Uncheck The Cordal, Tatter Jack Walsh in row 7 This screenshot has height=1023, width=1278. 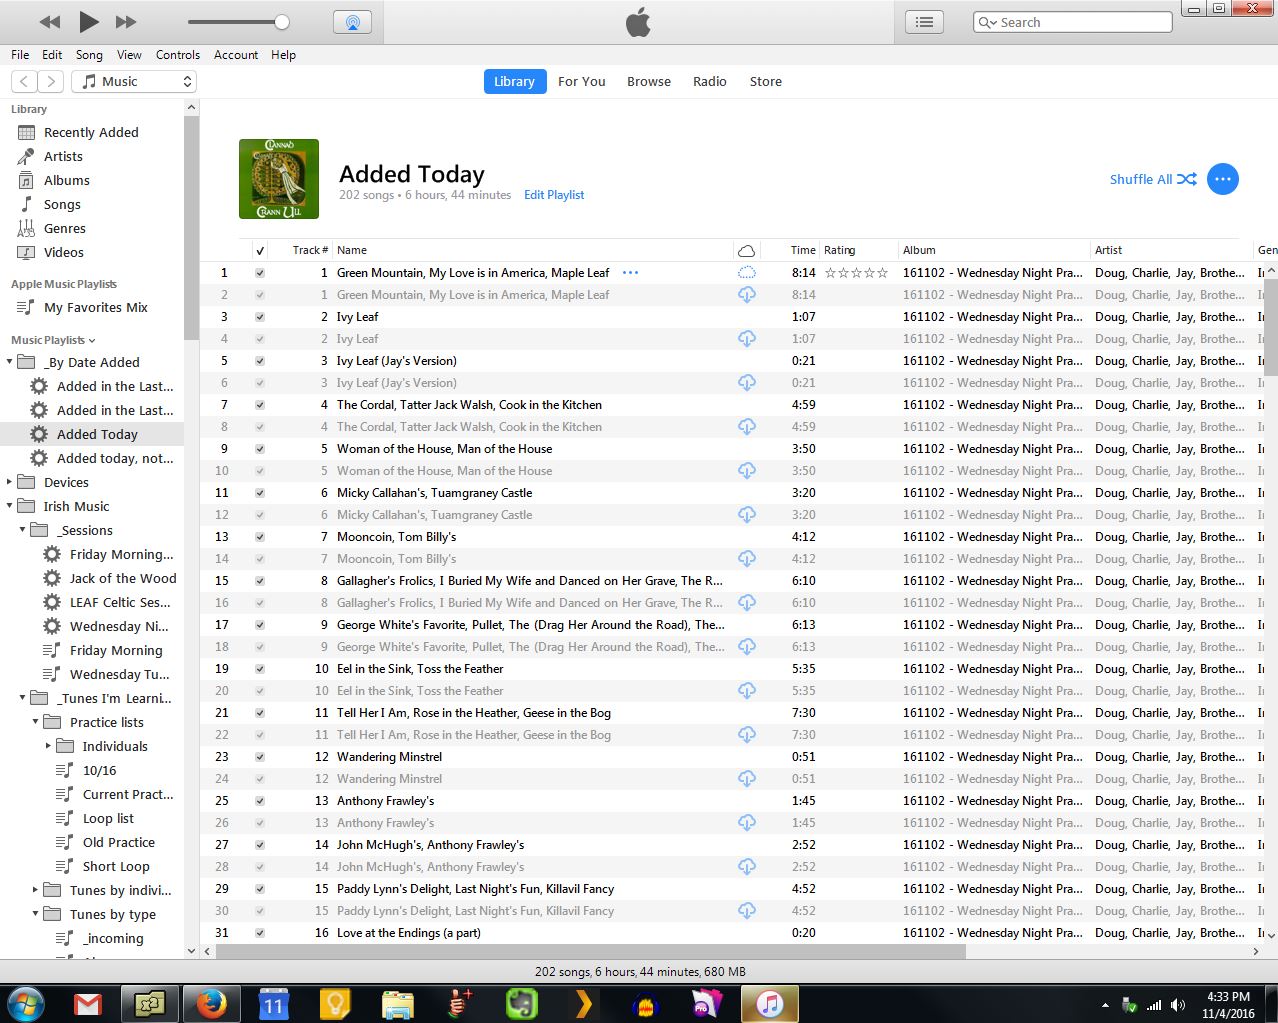click(x=260, y=404)
